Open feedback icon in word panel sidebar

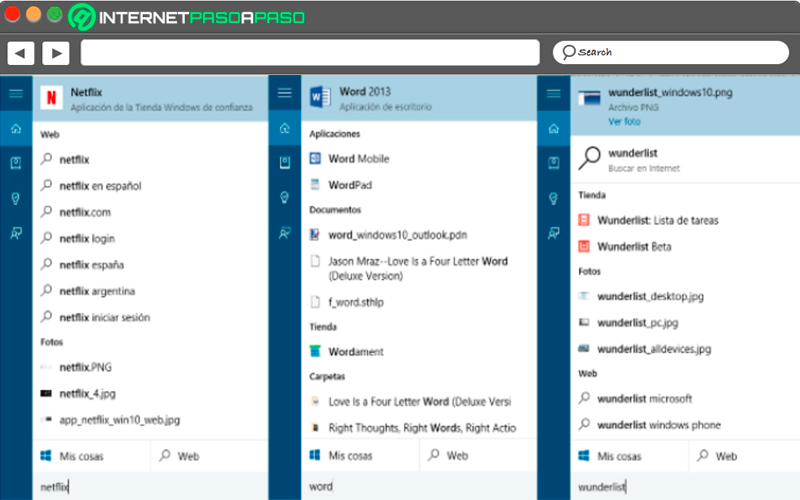(285, 233)
